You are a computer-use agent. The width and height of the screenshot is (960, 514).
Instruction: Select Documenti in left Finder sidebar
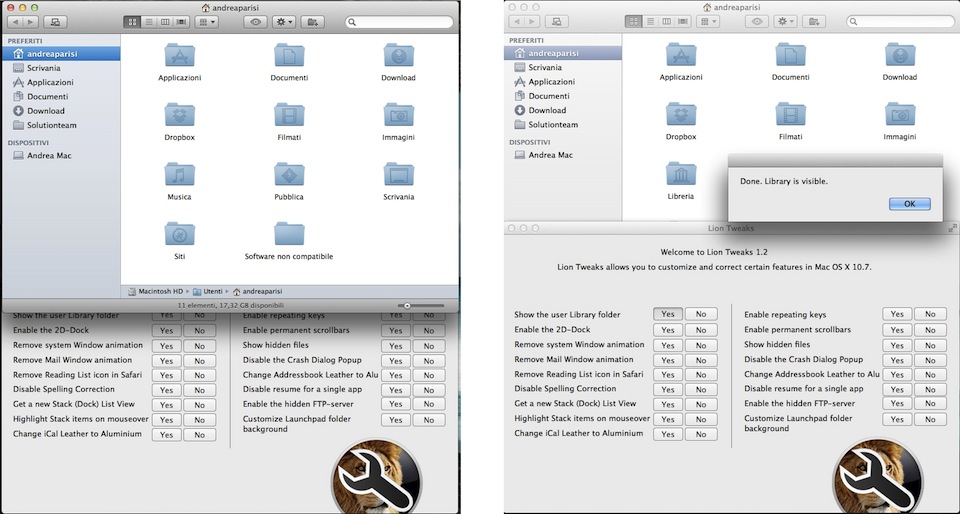[61, 96]
